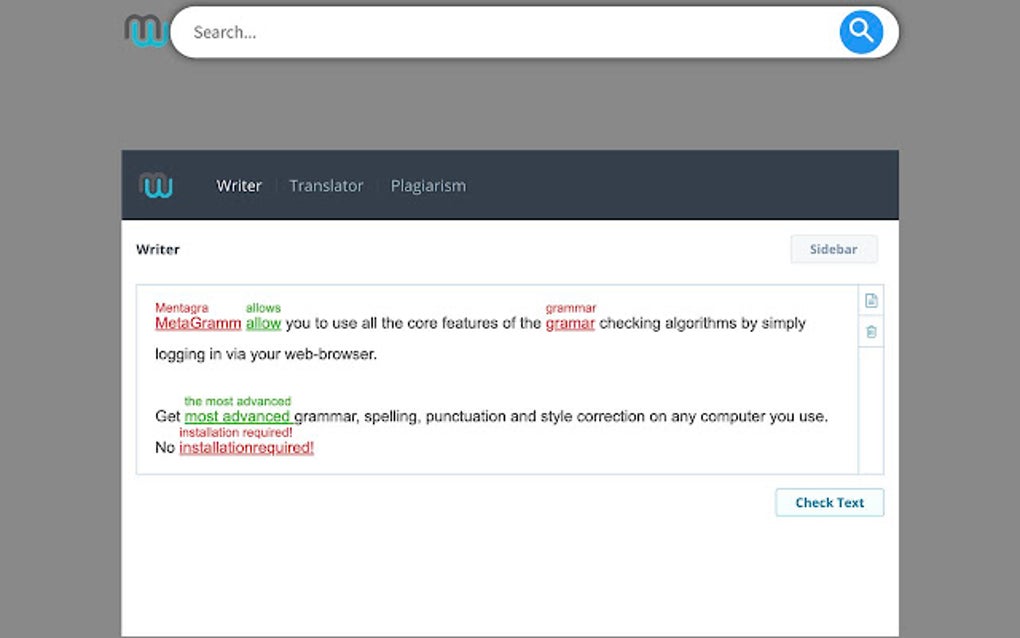Click the blue search magnifier icon
This screenshot has width=1020, height=638.
pos(861,31)
